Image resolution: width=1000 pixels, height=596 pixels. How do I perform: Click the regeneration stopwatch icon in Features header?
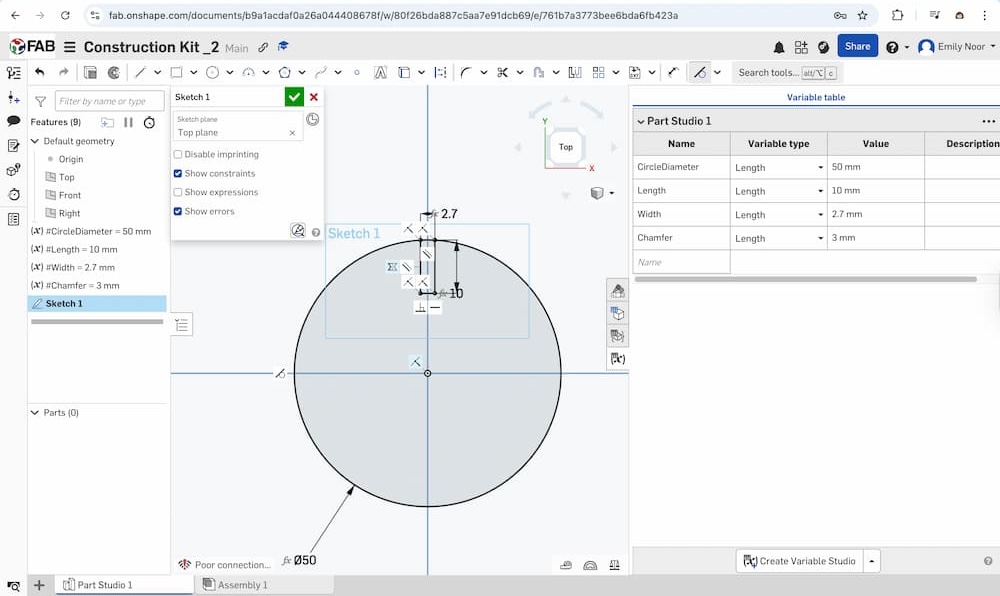pos(149,122)
